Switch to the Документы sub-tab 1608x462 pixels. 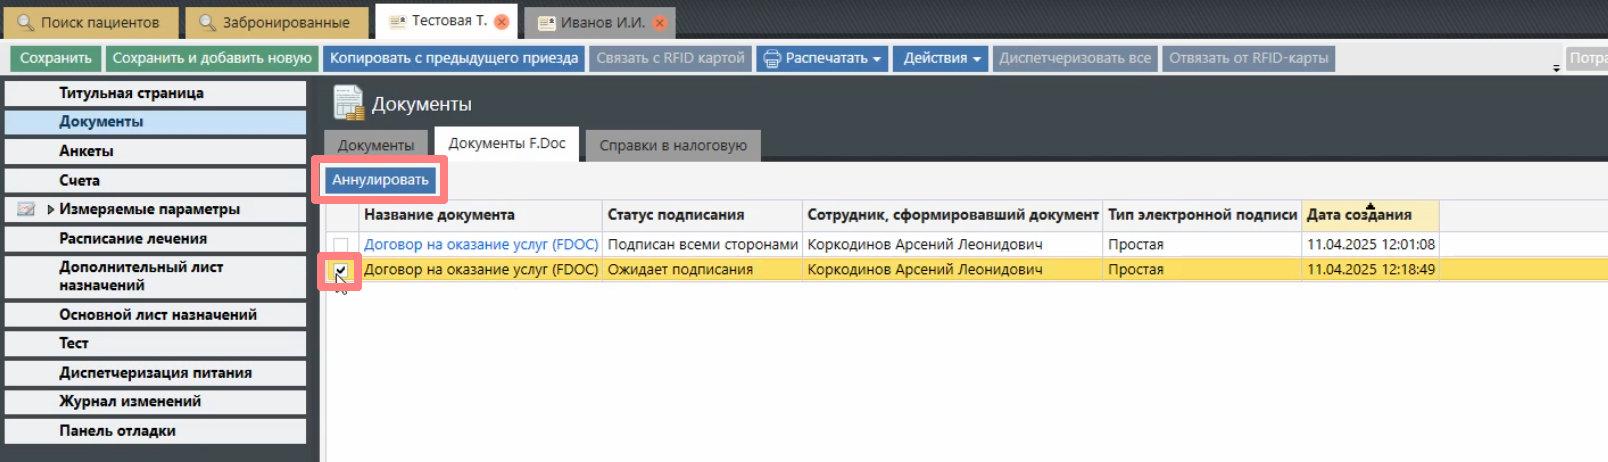click(375, 145)
